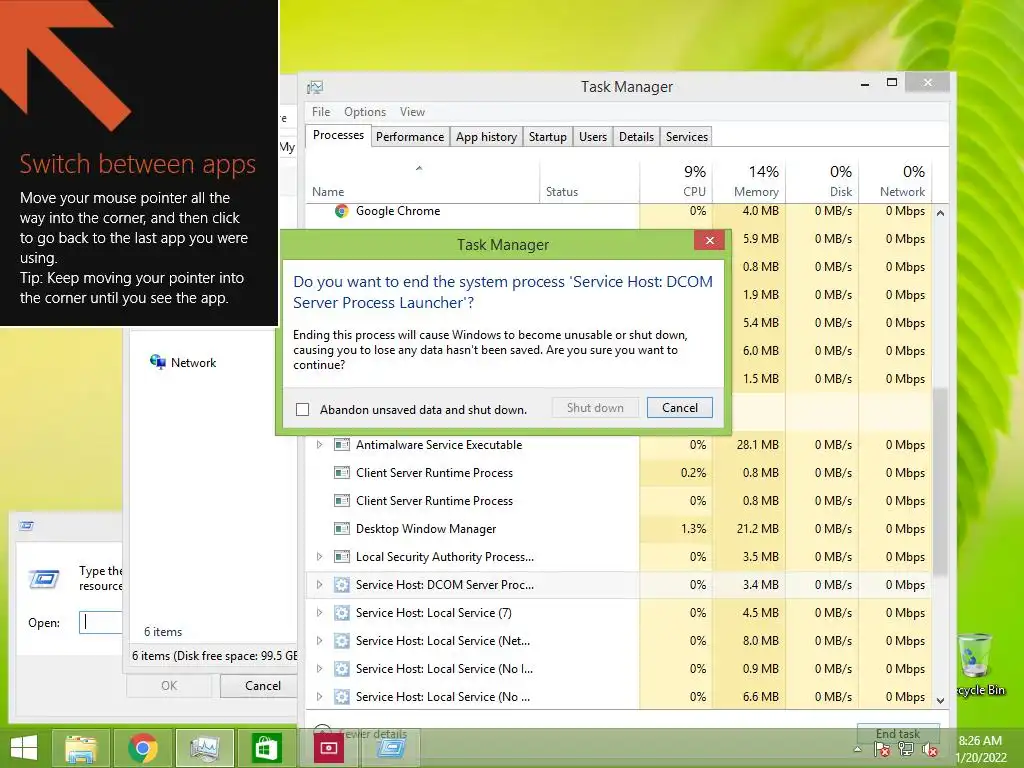Expand Local Security Authority Process row

[x=319, y=557]
